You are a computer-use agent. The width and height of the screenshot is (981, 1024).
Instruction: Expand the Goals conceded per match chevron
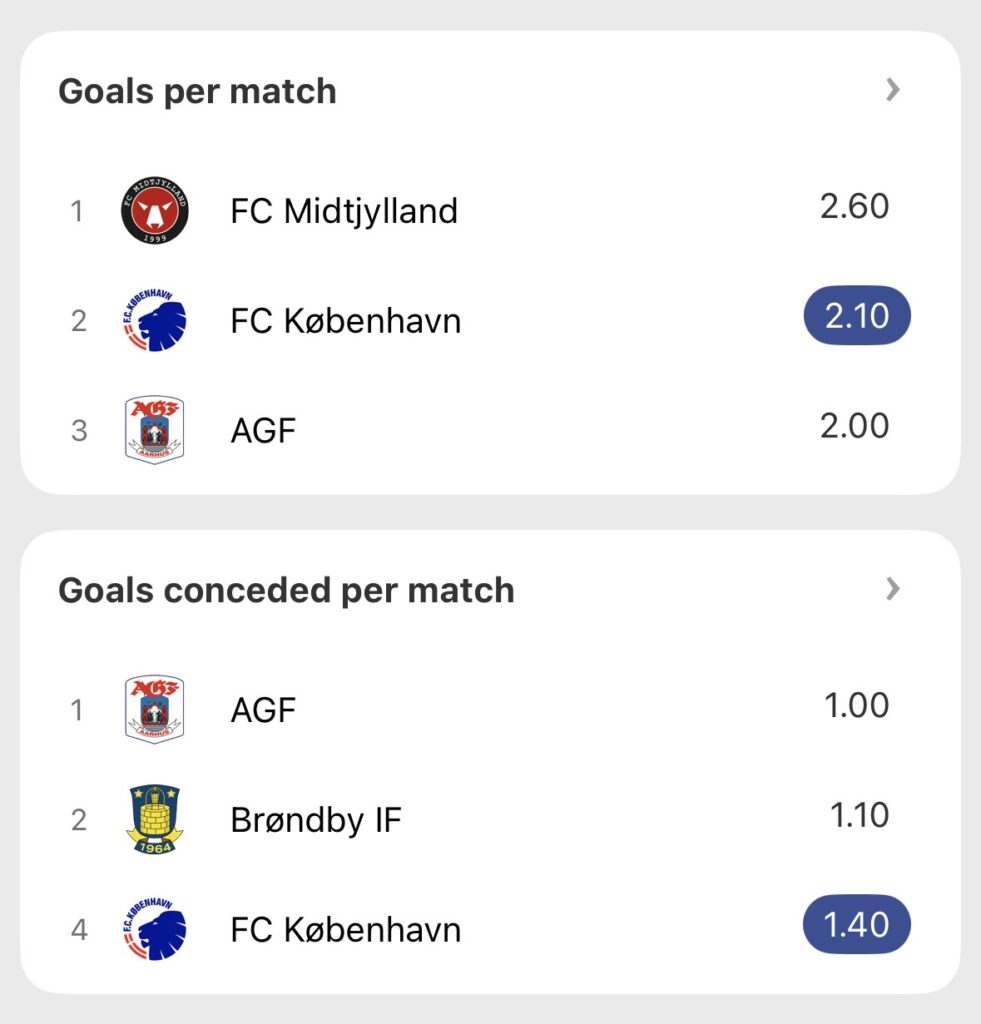pos(893,590)
